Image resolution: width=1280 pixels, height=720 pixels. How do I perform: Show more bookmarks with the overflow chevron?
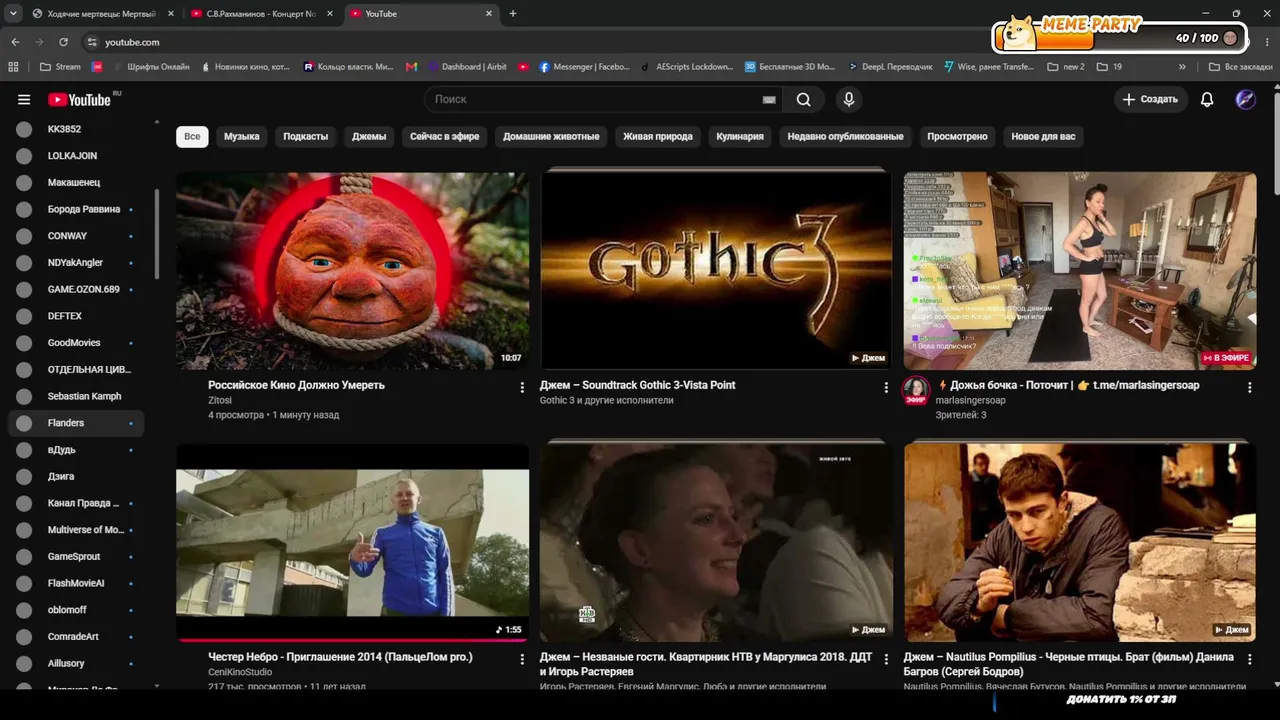click(1182, 67)
